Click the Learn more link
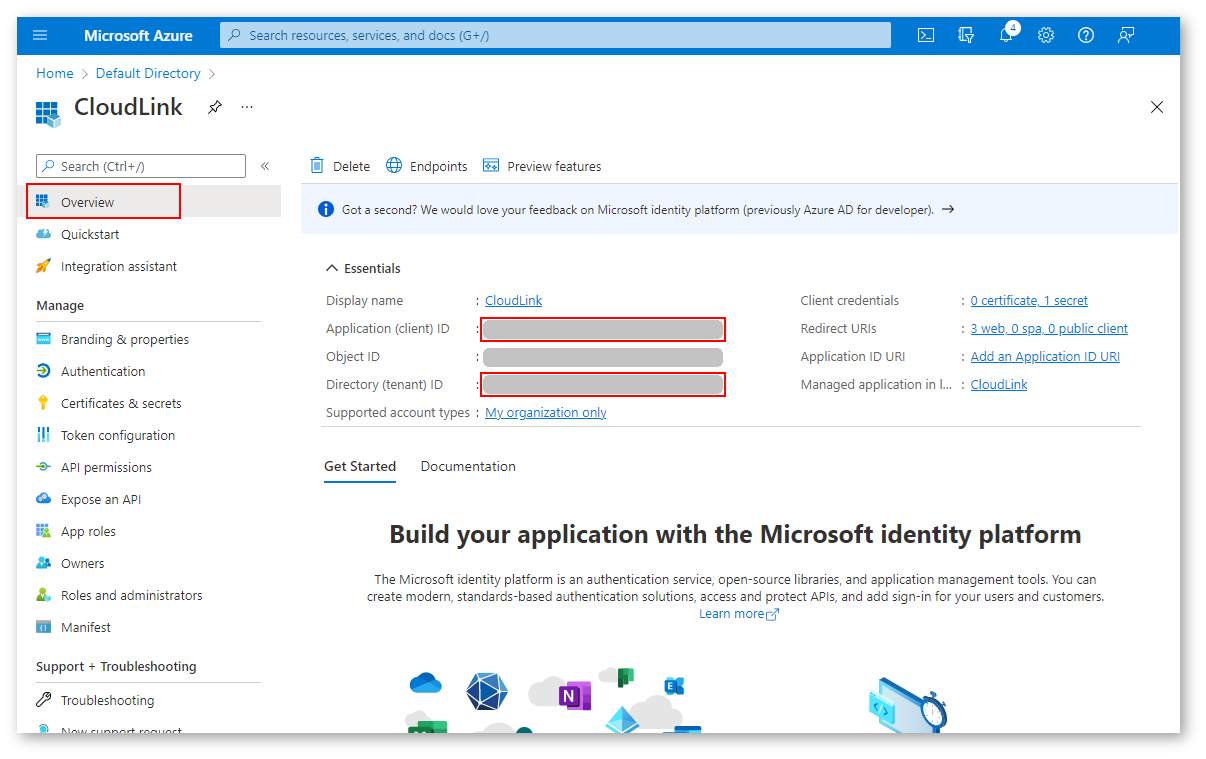 click(739, 613)
